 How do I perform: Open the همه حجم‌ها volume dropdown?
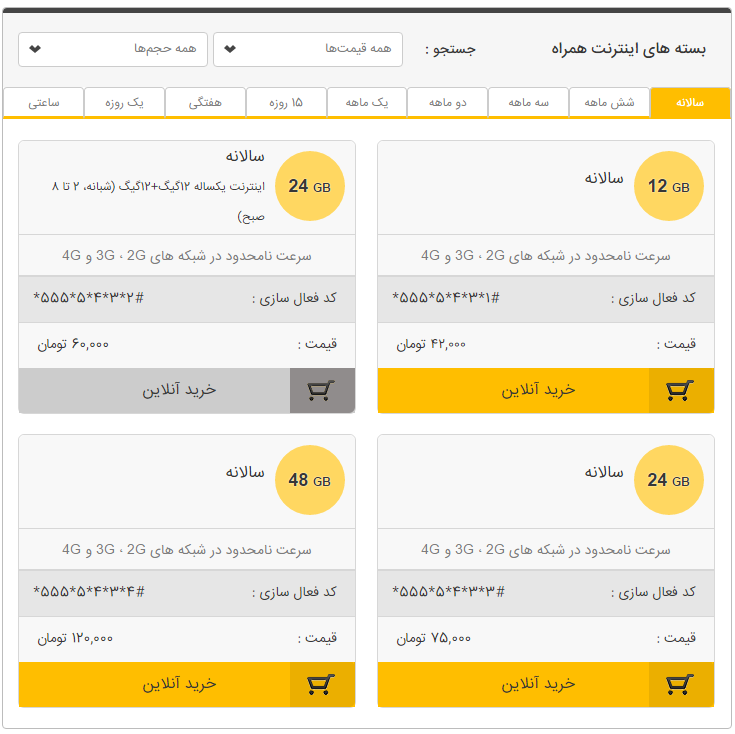coord(113,49)
